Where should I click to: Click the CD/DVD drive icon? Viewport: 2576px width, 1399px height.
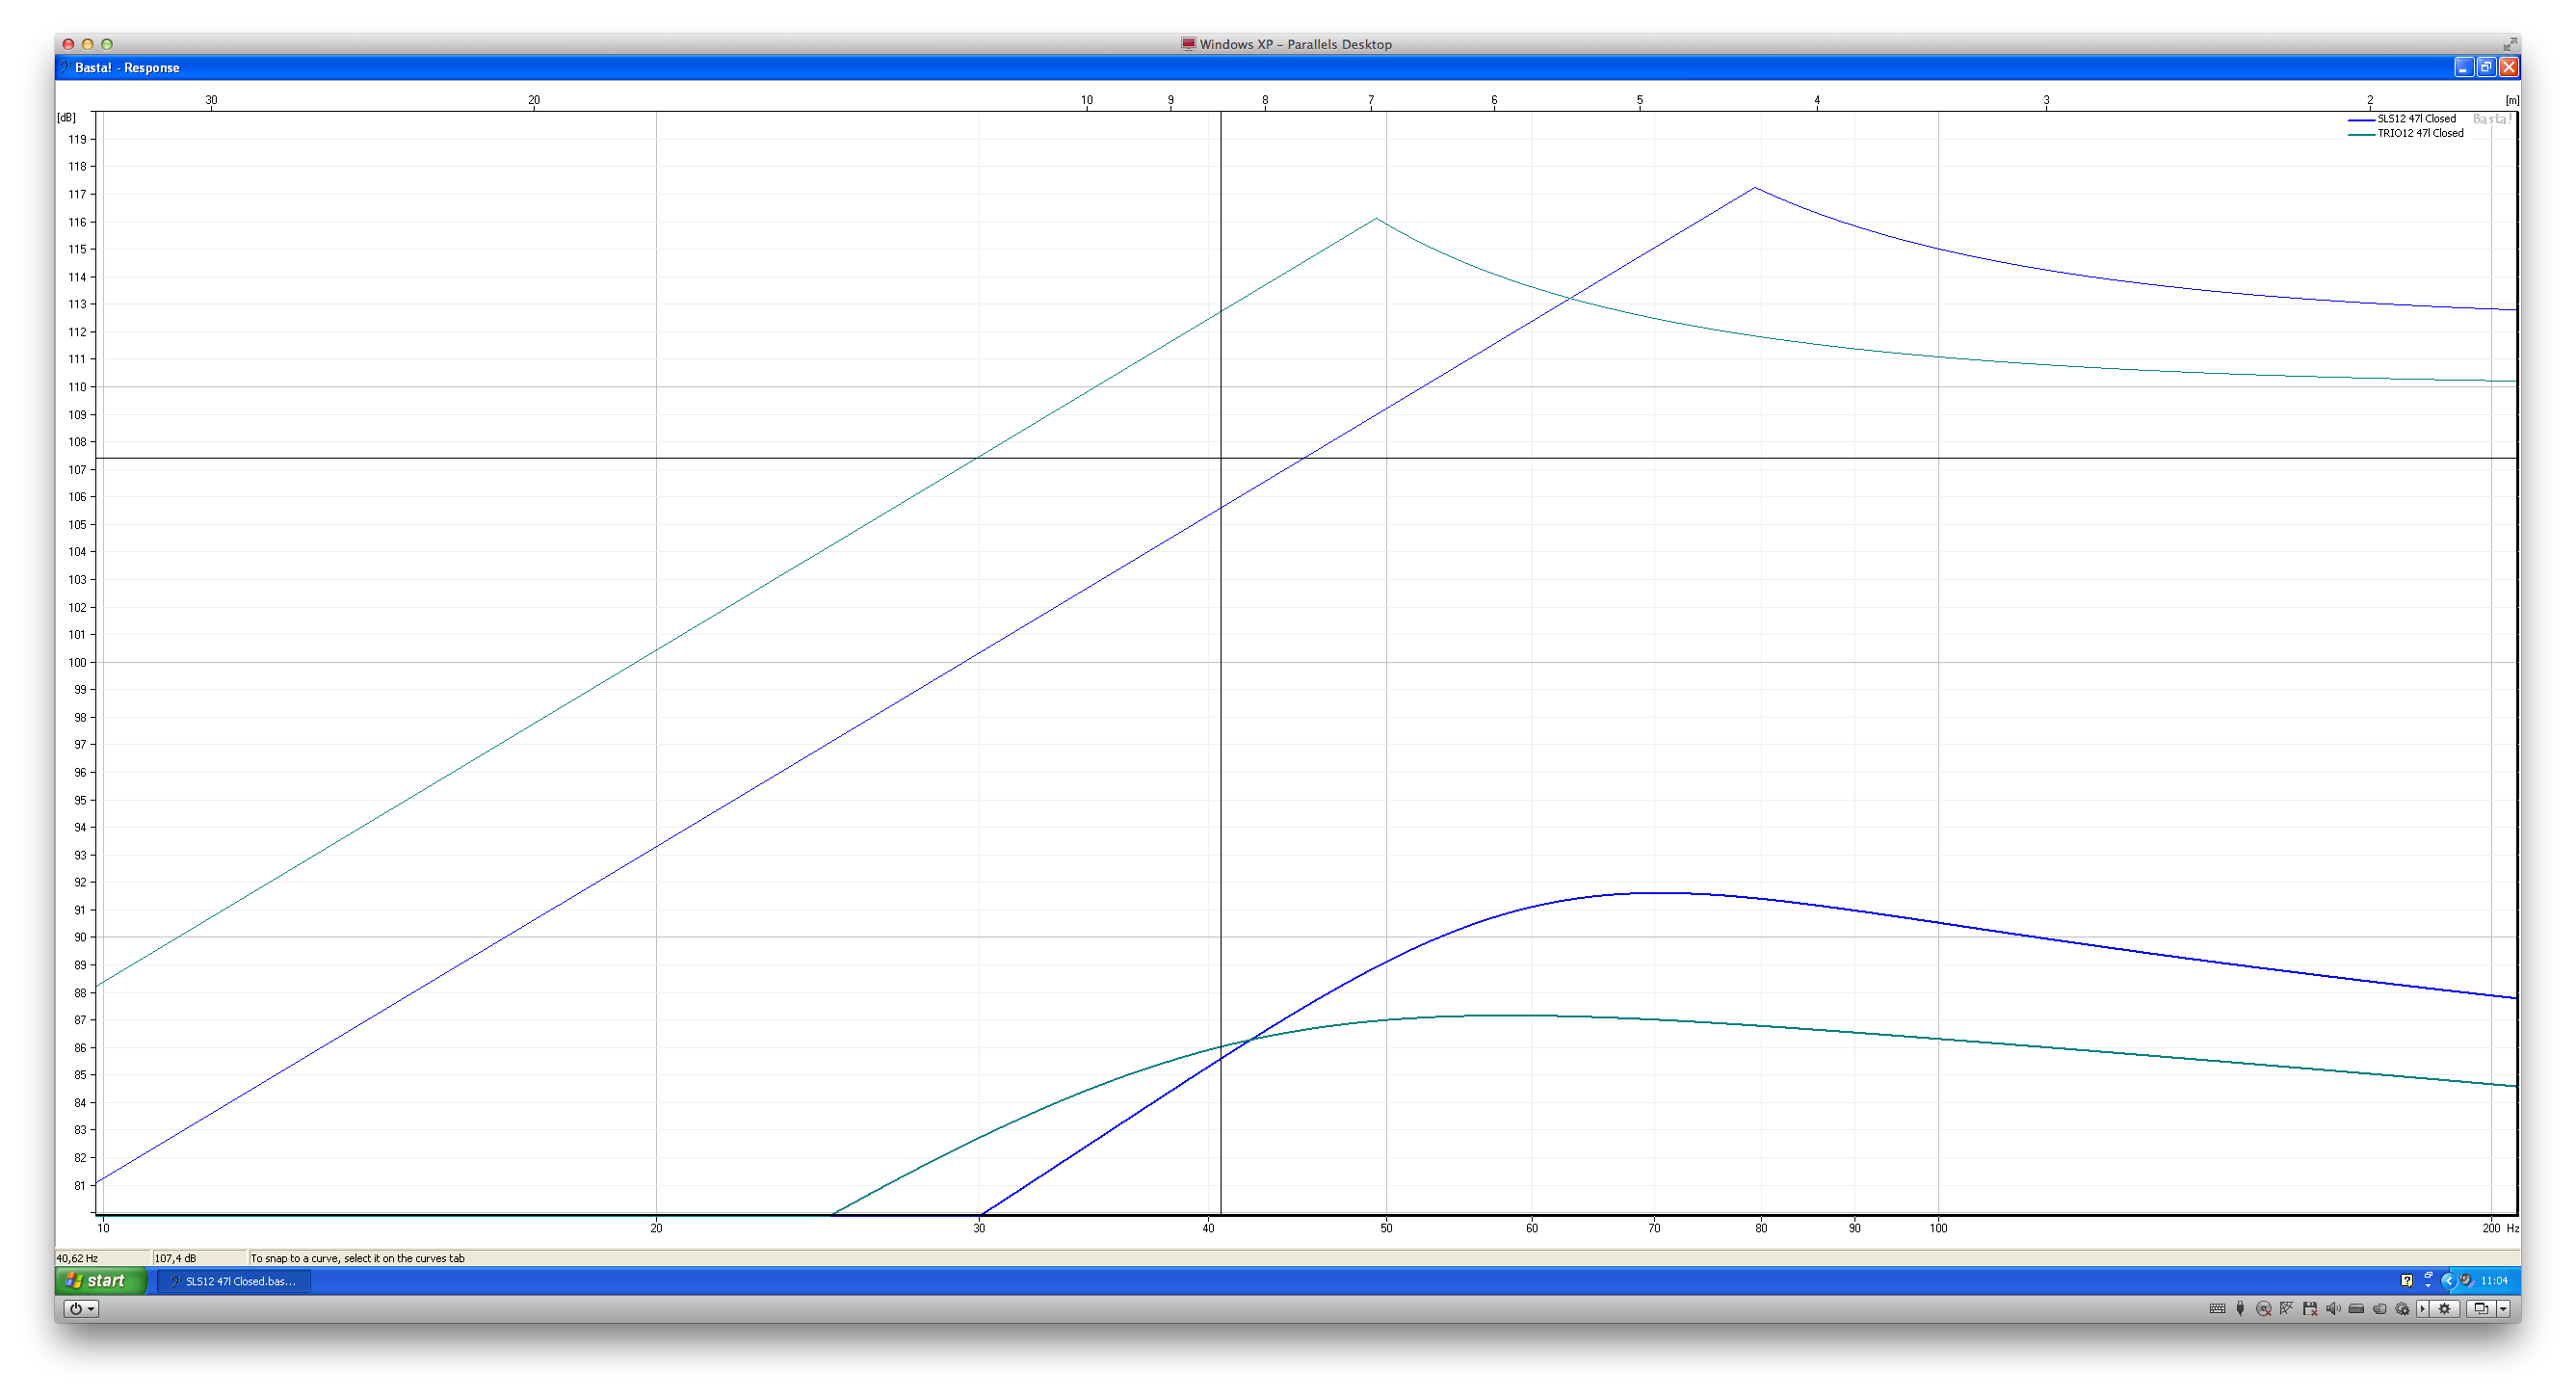pos(2264,1308)
